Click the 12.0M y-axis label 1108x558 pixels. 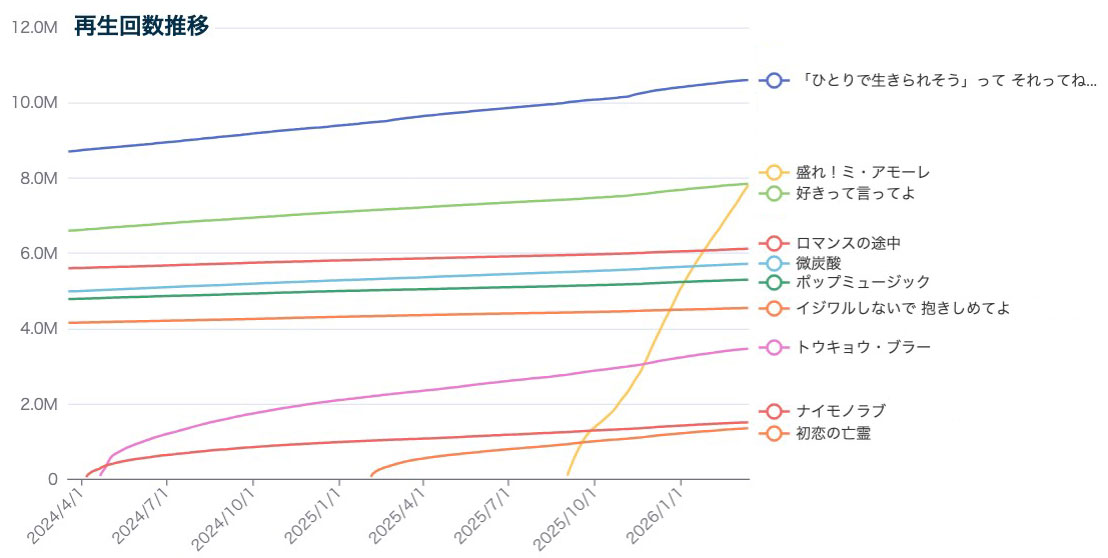pyautogui.click(x=33, y=27)
